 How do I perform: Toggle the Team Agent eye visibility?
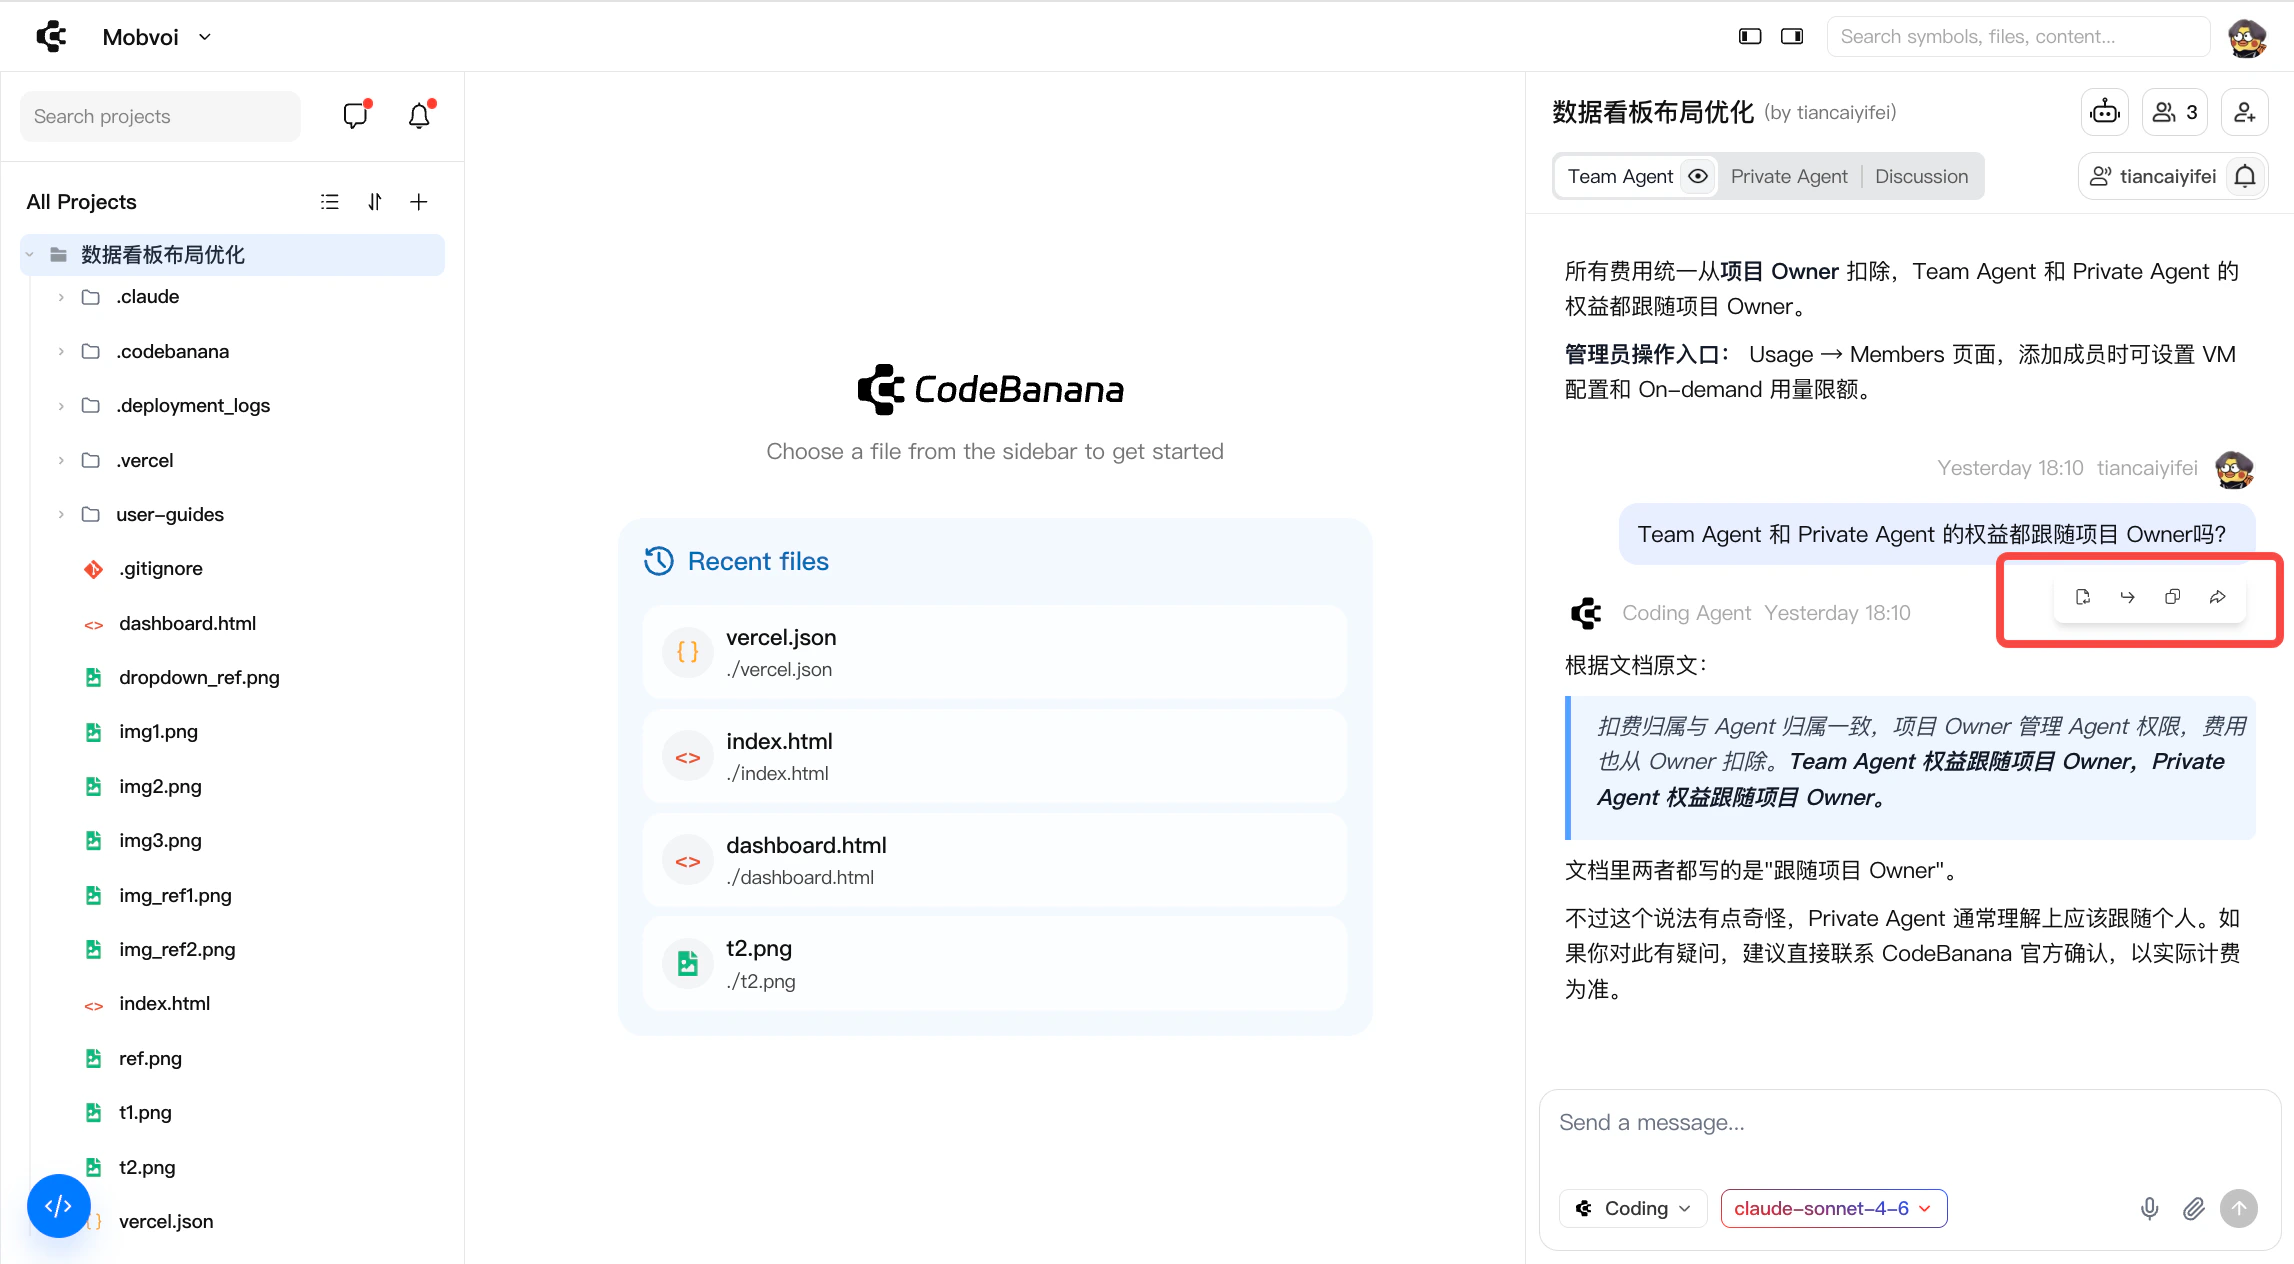1698,176
